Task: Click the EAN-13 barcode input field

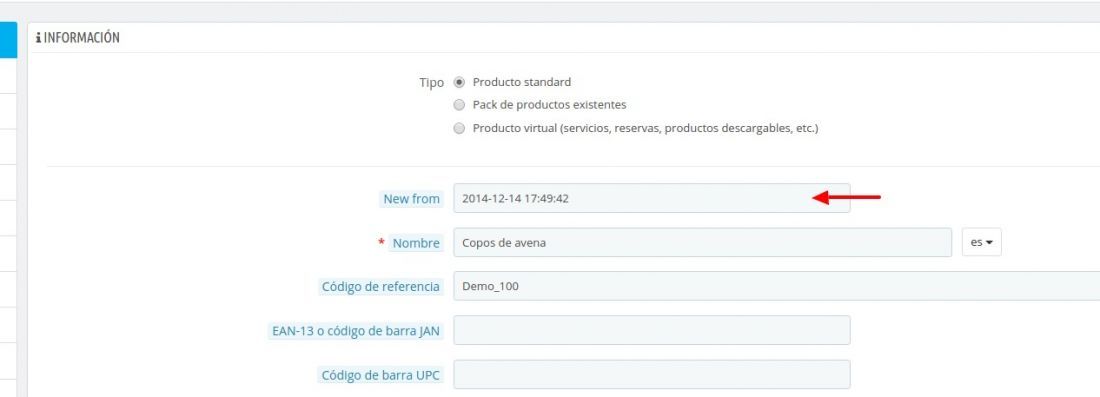Action: tap(652, 330)
